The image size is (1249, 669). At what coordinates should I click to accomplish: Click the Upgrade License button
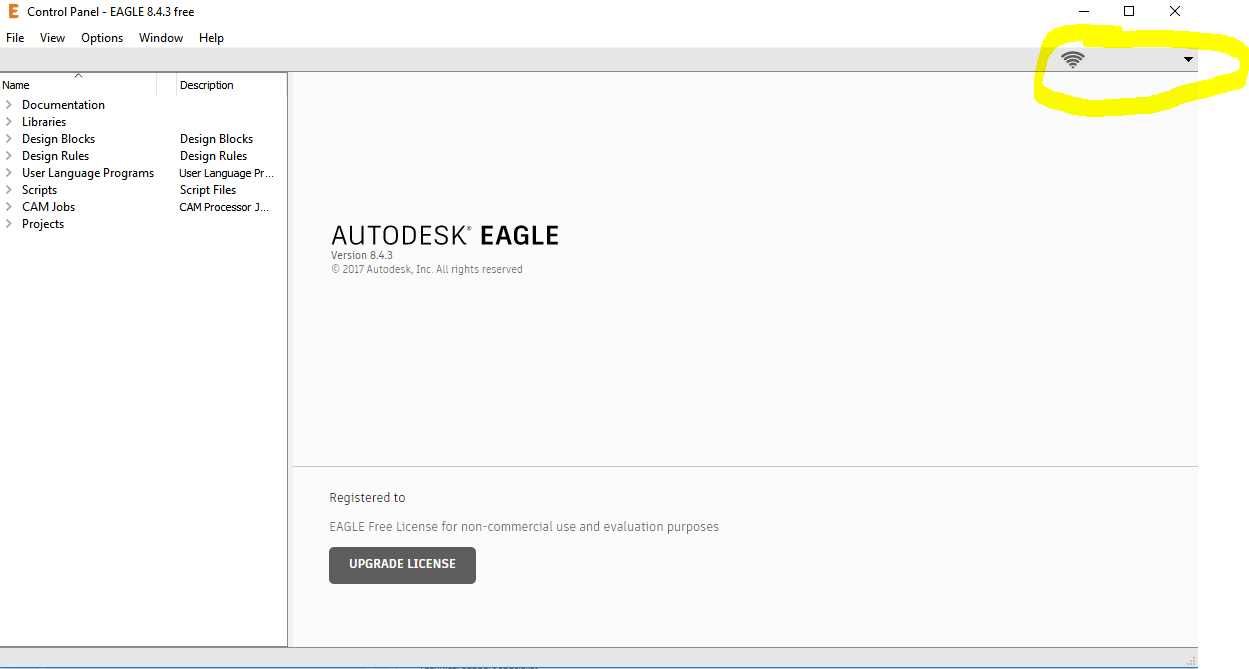coord(402,565)
